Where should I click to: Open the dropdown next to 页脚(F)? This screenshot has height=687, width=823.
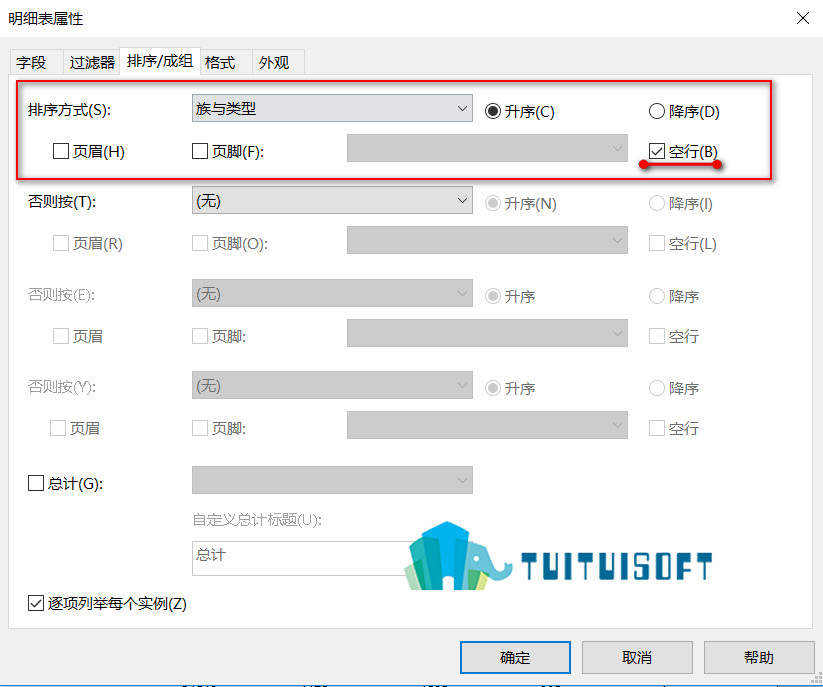(487, 148)
